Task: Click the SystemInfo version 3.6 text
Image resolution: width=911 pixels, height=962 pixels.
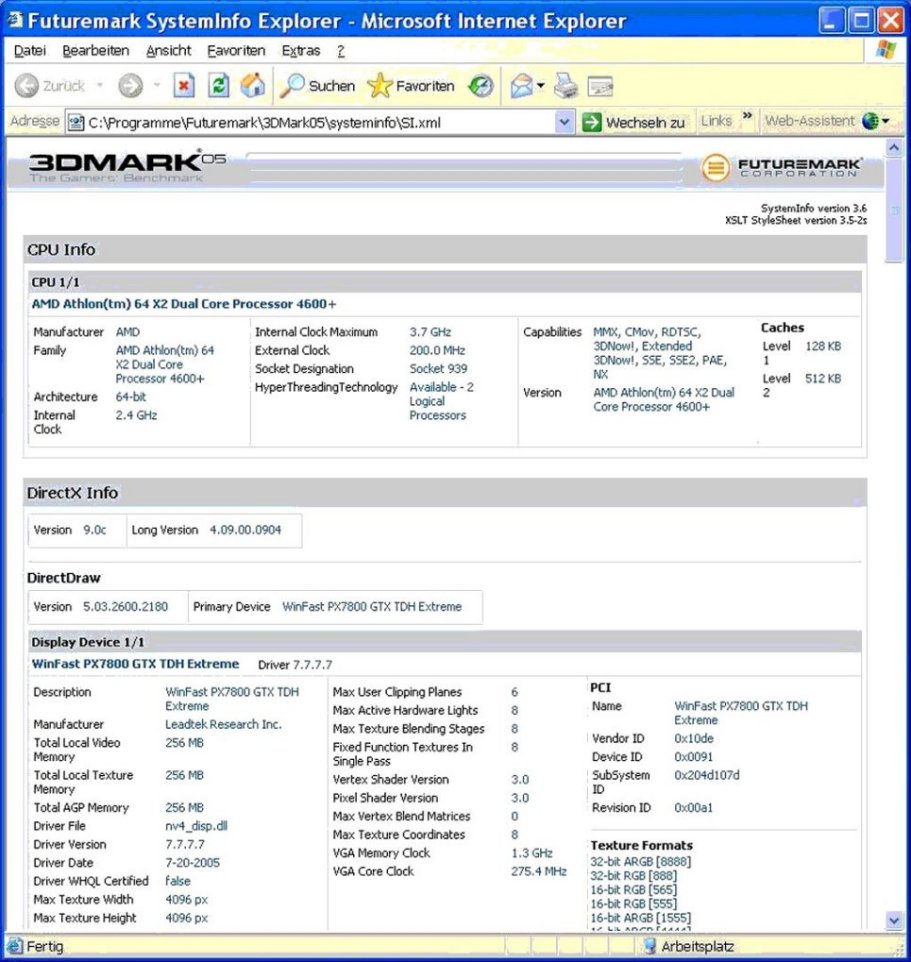Action: coord(813,209)
